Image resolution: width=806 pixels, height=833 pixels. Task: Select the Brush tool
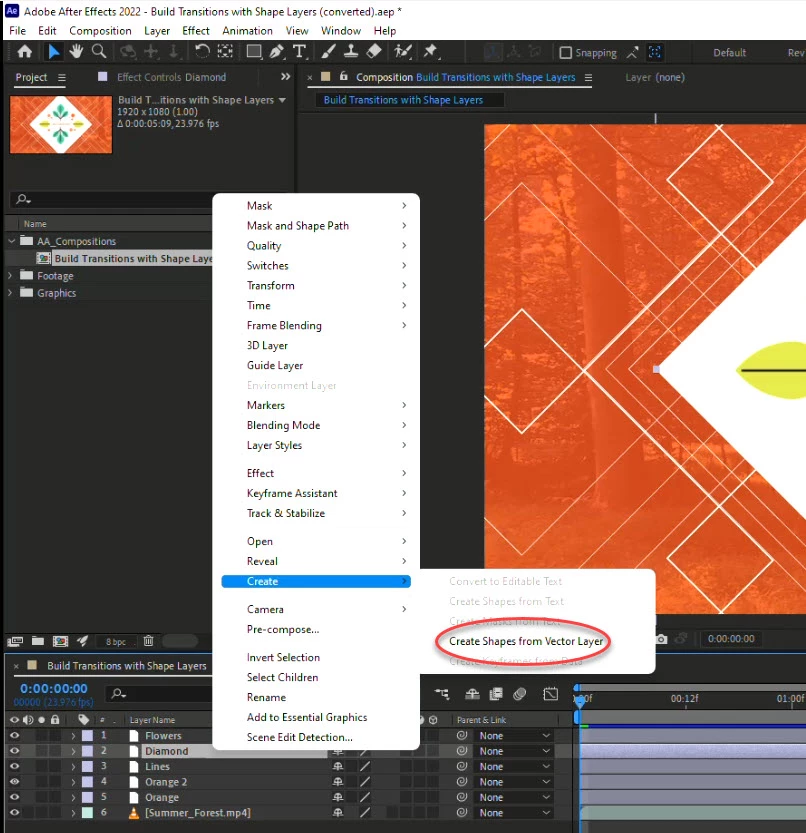tap(328, 52)
